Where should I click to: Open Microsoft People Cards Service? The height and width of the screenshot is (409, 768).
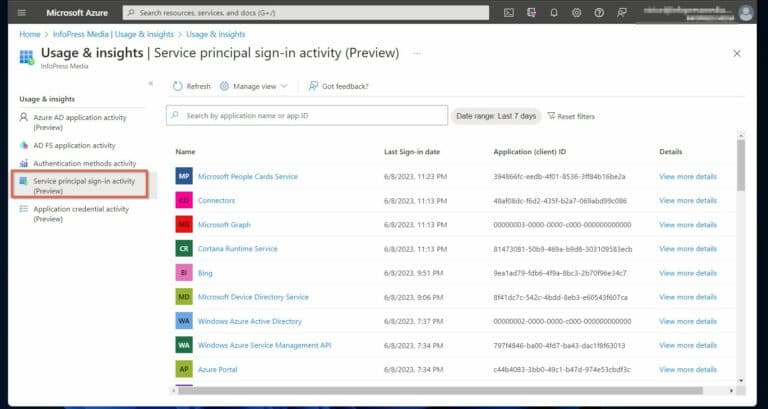pyautogui.click(x=248, y=176)
